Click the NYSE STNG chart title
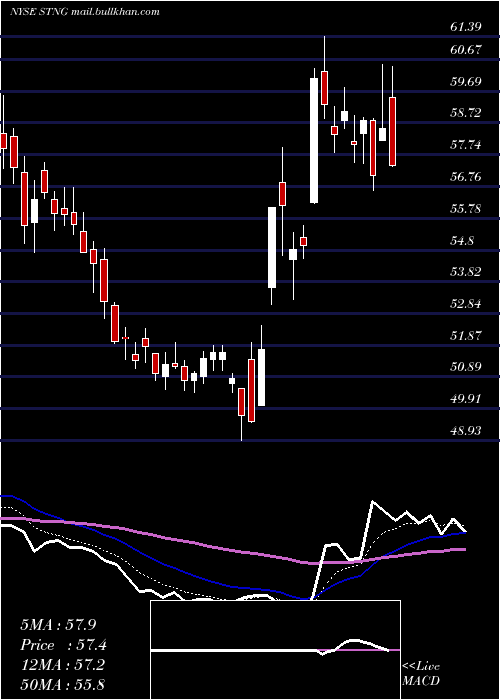The height and width of the screenshot is (700, 500). [84, 12]
